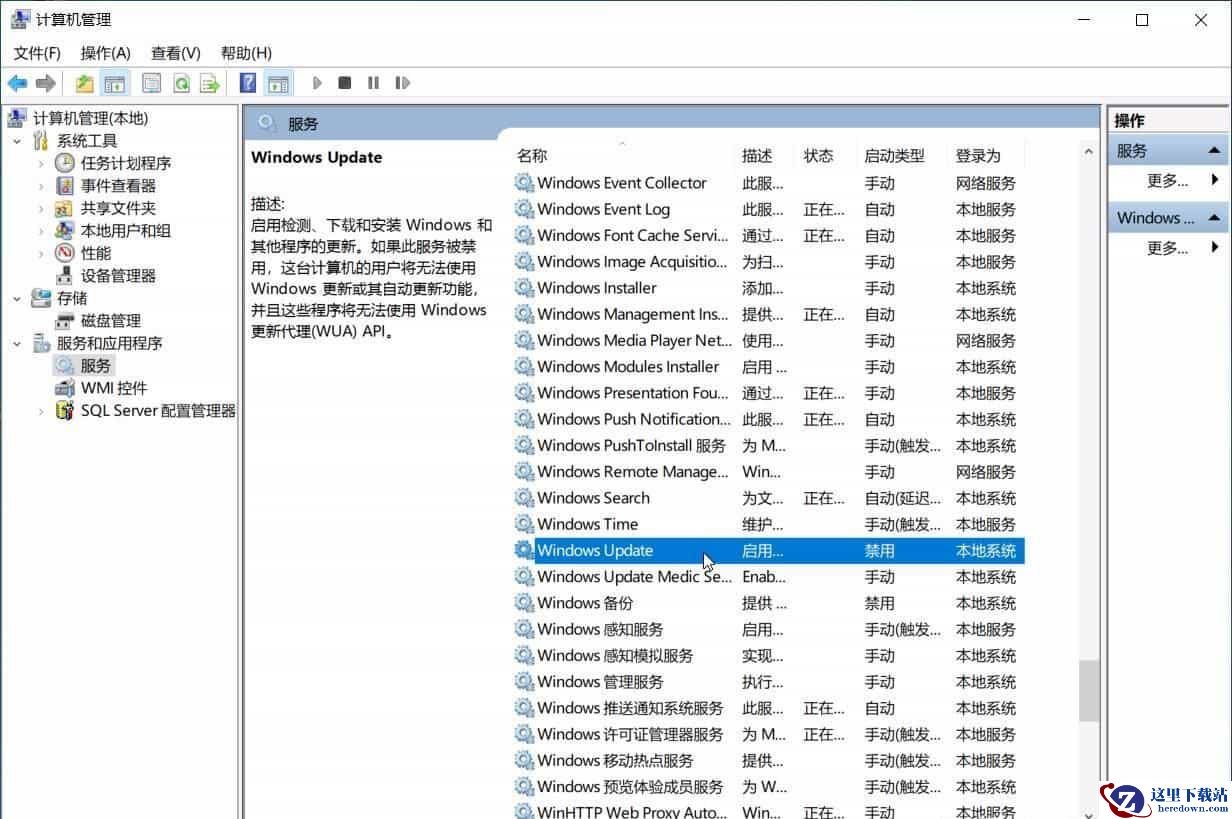Image resolution: width=1232 pixels, height=819 pixels.
Task: Select 计算机管理(本地) root node
Action: 90,118
